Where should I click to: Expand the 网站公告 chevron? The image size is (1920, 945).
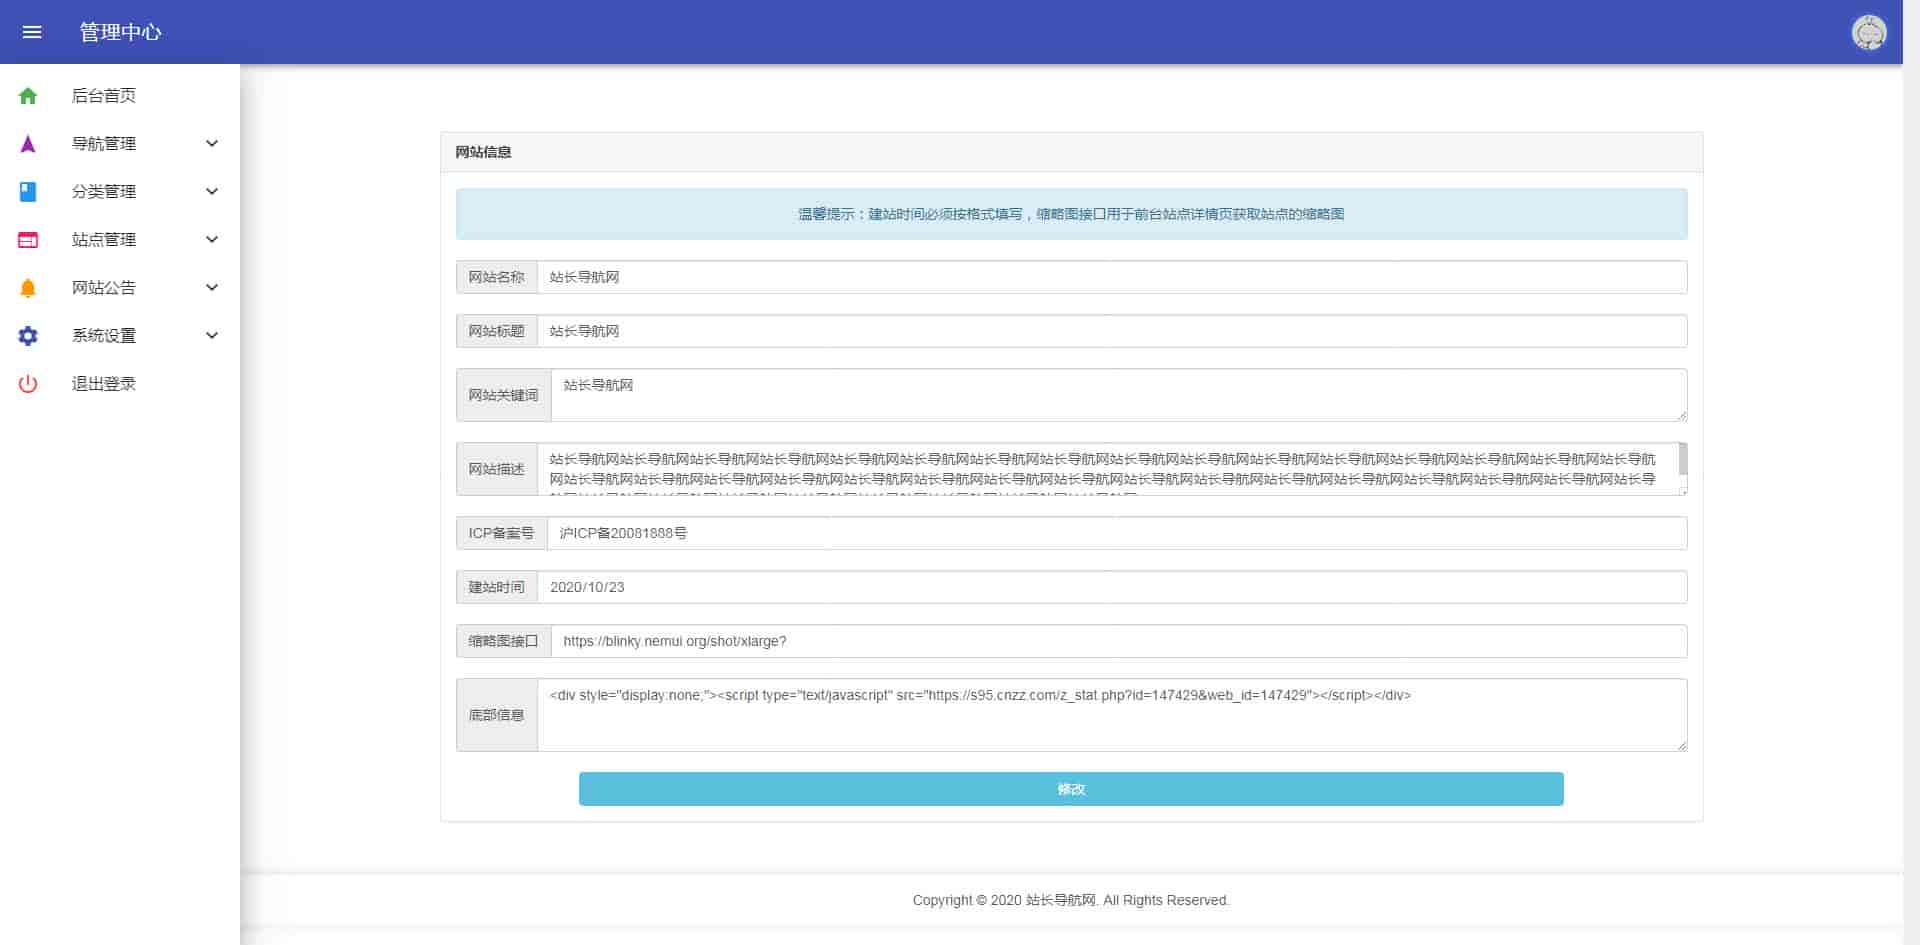pyautogui.click(x=212, y=288)
